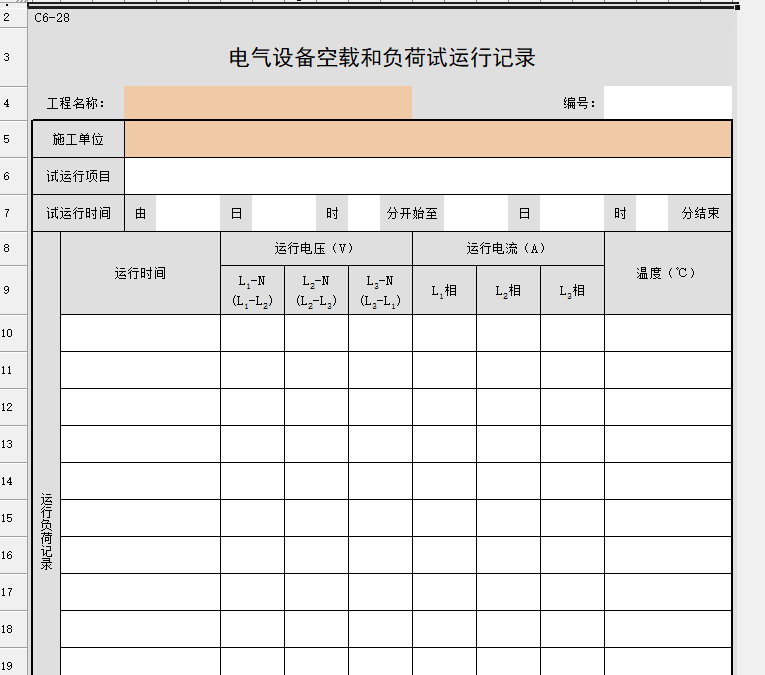Image resolution: width=765 pixels, height=675 pixels.
Task: Select the 温度（℃） header cell
Action: (x=667, y=273)
